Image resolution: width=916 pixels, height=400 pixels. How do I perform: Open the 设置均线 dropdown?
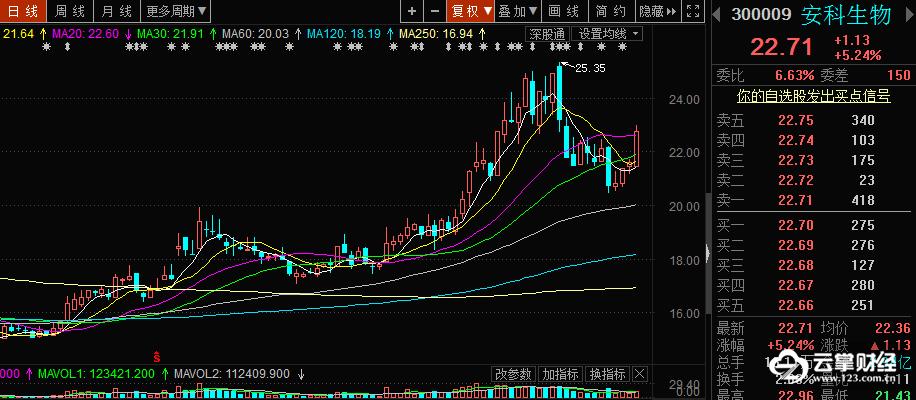[609, 34]
